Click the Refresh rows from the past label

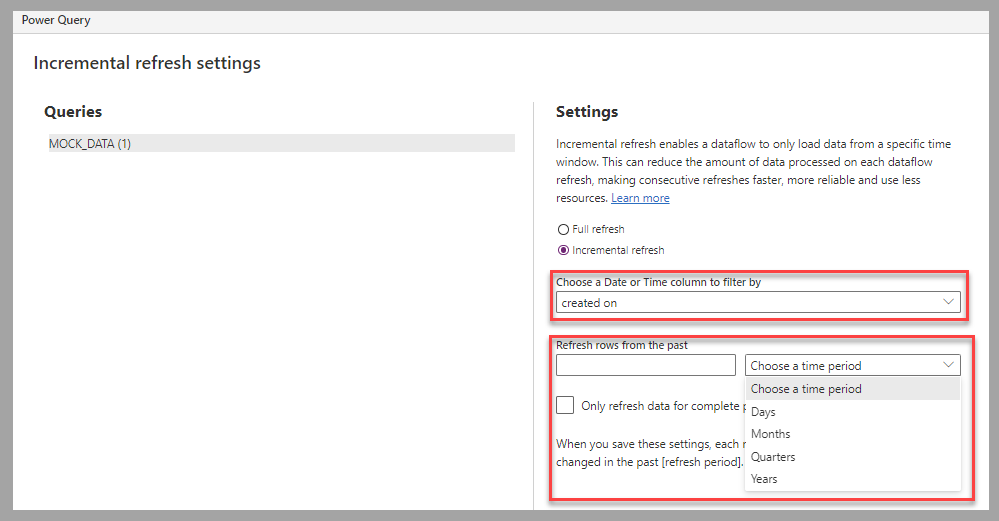tap(622, 345)
